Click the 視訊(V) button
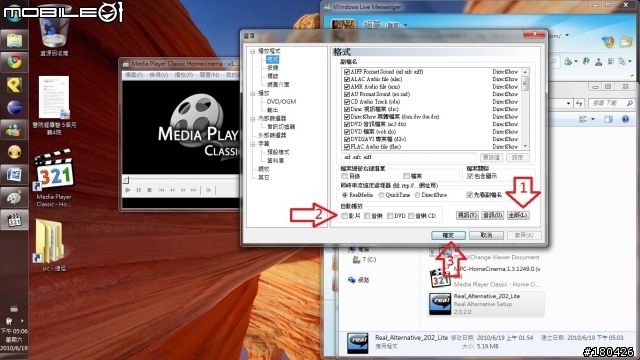 pyautogui.click(x=467, y=215)
